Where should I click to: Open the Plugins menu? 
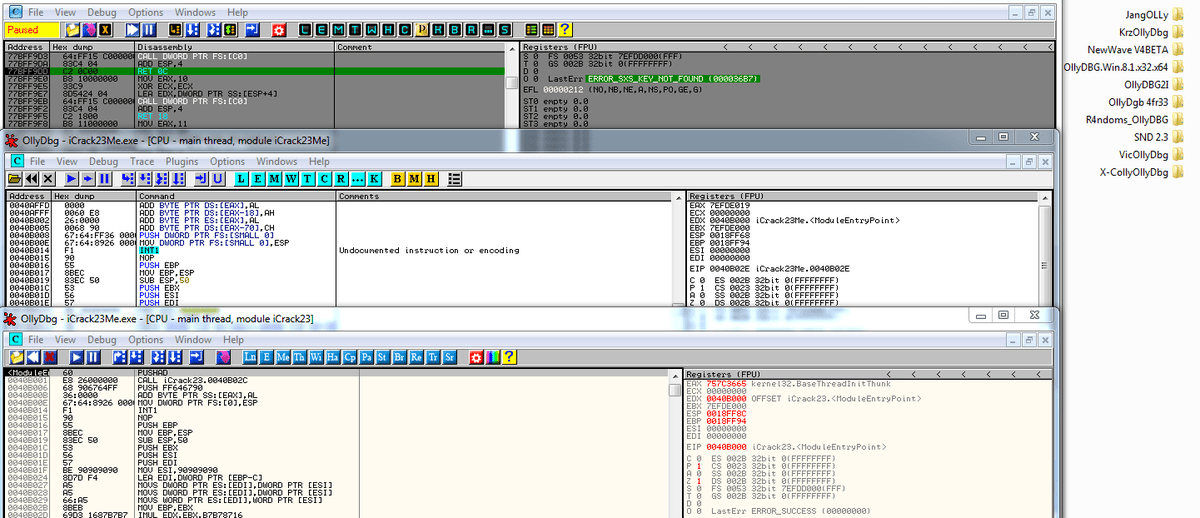coord(181,161)
